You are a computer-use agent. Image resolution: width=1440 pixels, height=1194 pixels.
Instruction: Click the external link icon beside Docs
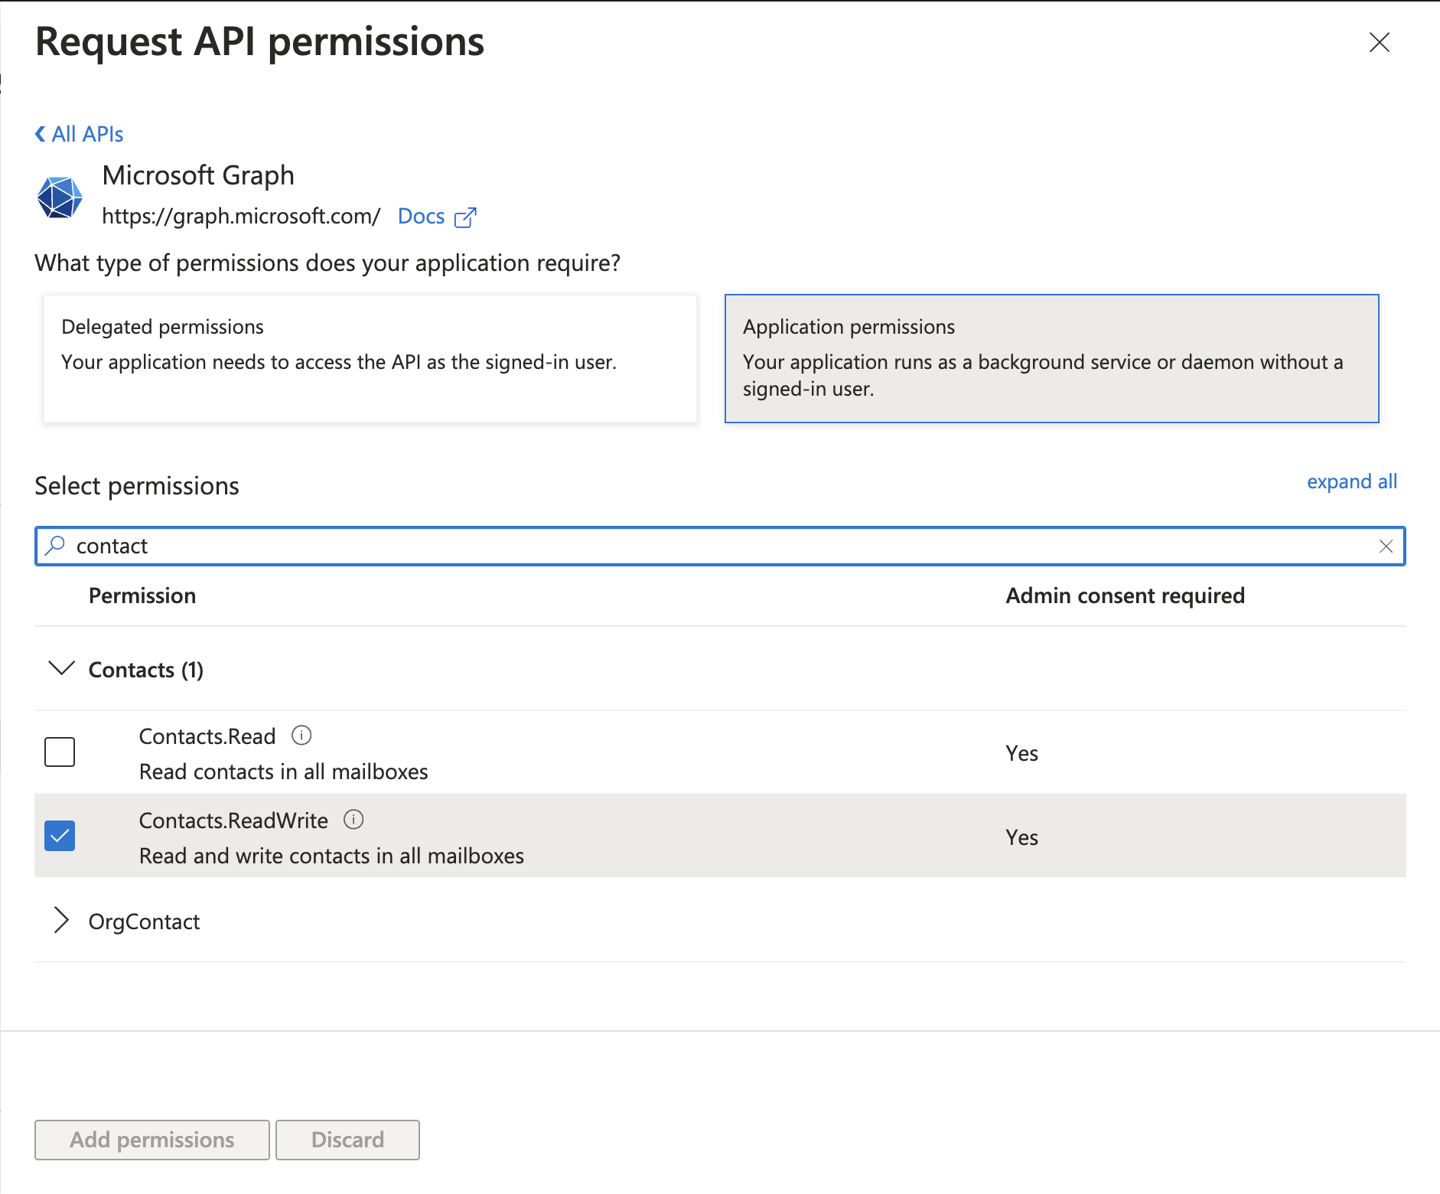tap(465, 217)
